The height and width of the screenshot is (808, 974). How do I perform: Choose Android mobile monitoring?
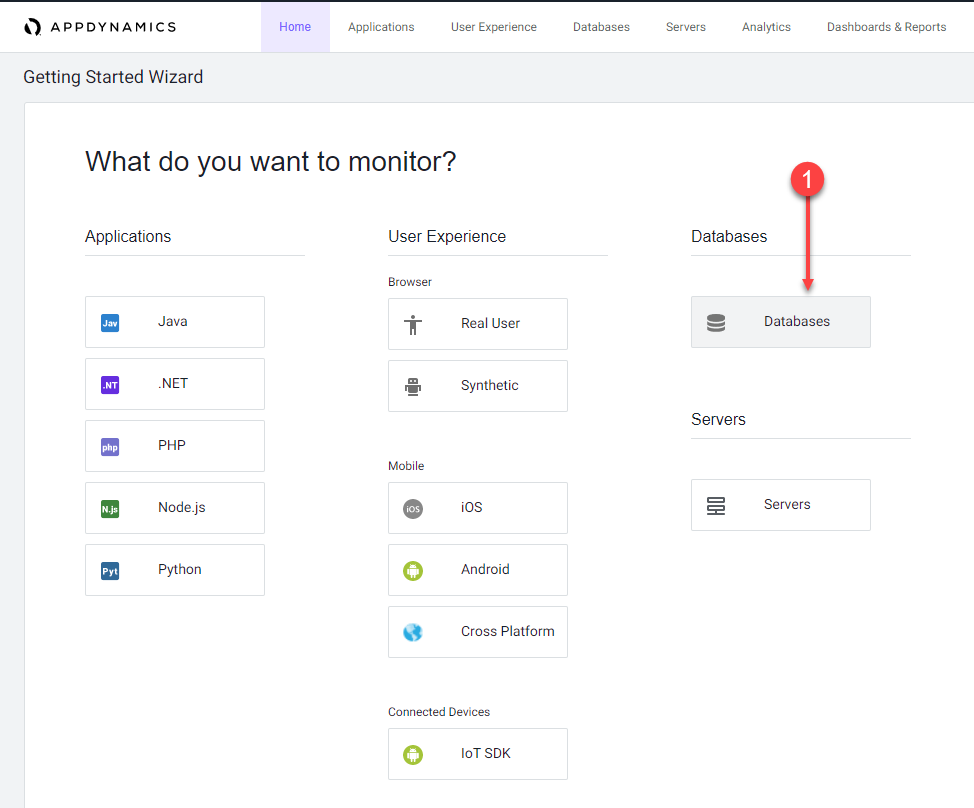click(478, 570)
